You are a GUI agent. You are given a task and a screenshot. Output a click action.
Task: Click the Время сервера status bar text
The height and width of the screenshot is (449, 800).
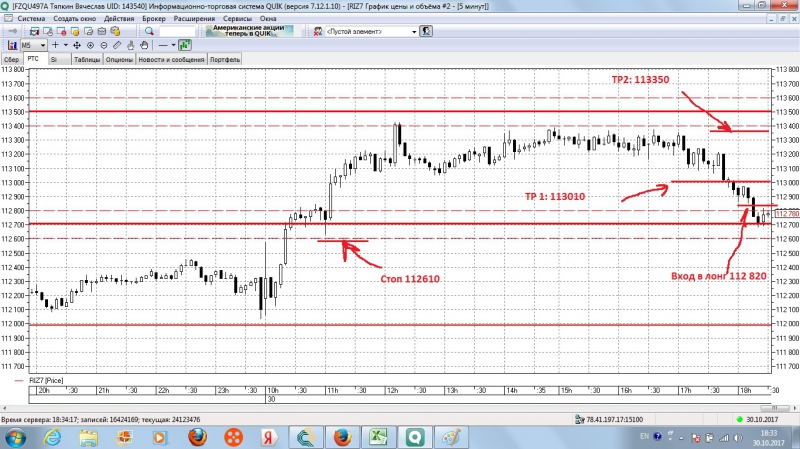pyautogui.click(x=101, y=419)
